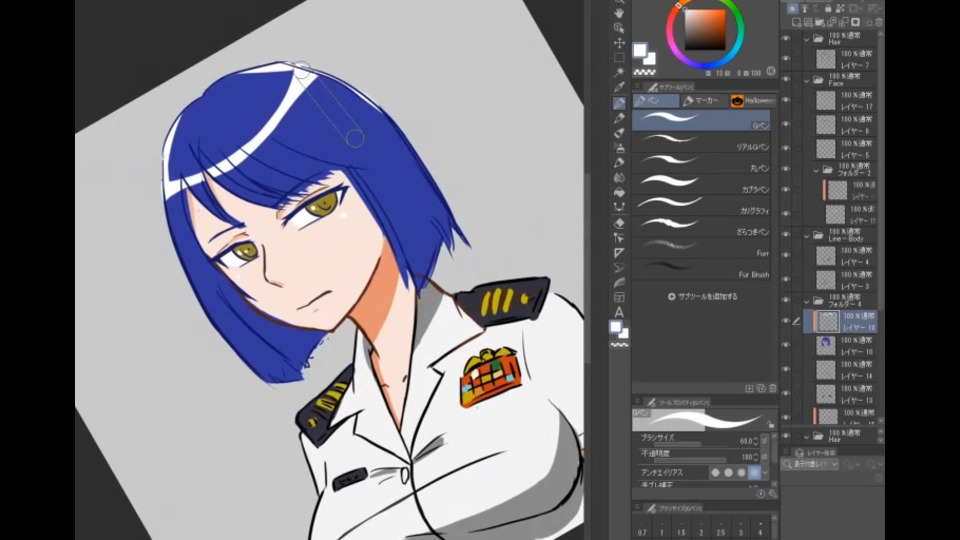The width and height of the screenshot is (960, 540).
Task: Select the Pencil tool
Action: pos(619,118)
